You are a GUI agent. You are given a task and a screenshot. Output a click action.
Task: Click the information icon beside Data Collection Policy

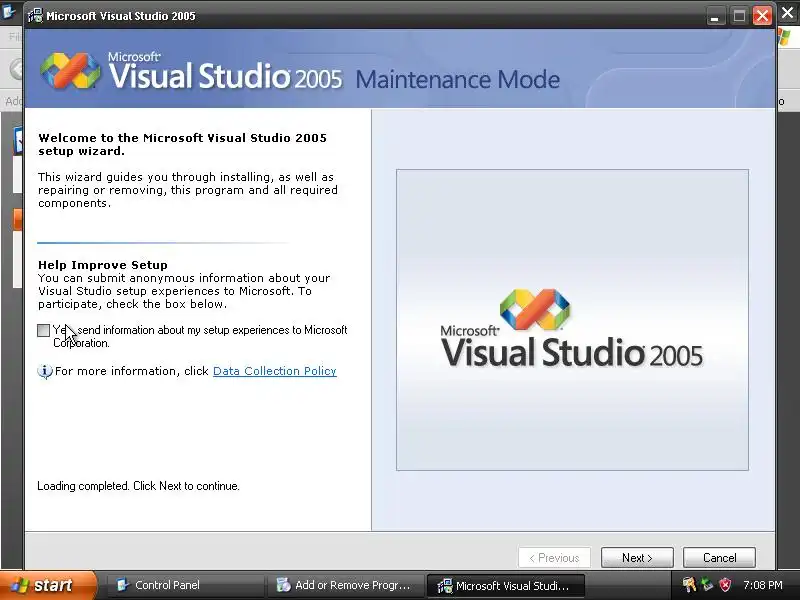(45, 371)
